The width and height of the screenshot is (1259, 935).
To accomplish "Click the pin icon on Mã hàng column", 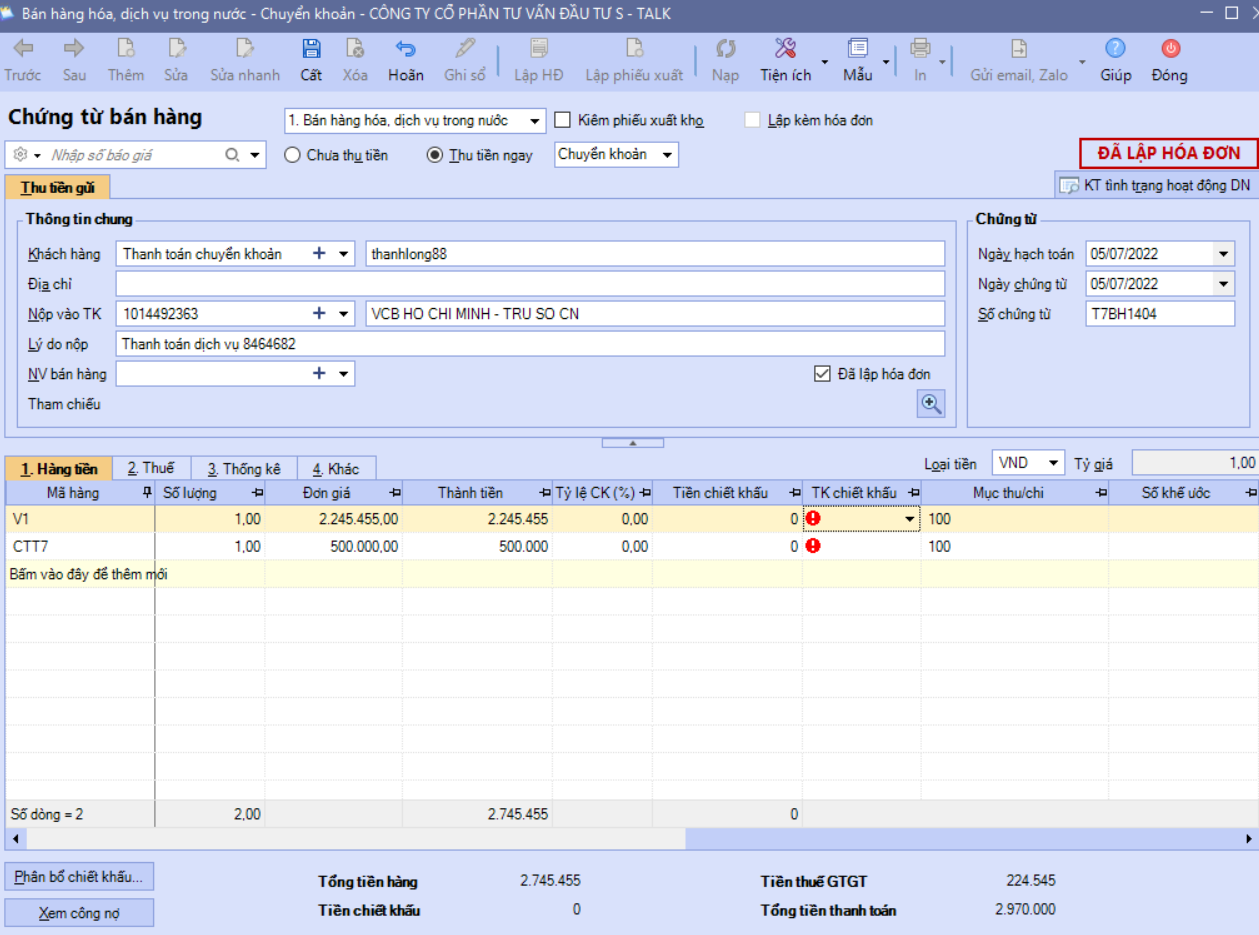I will coord(148,493).
